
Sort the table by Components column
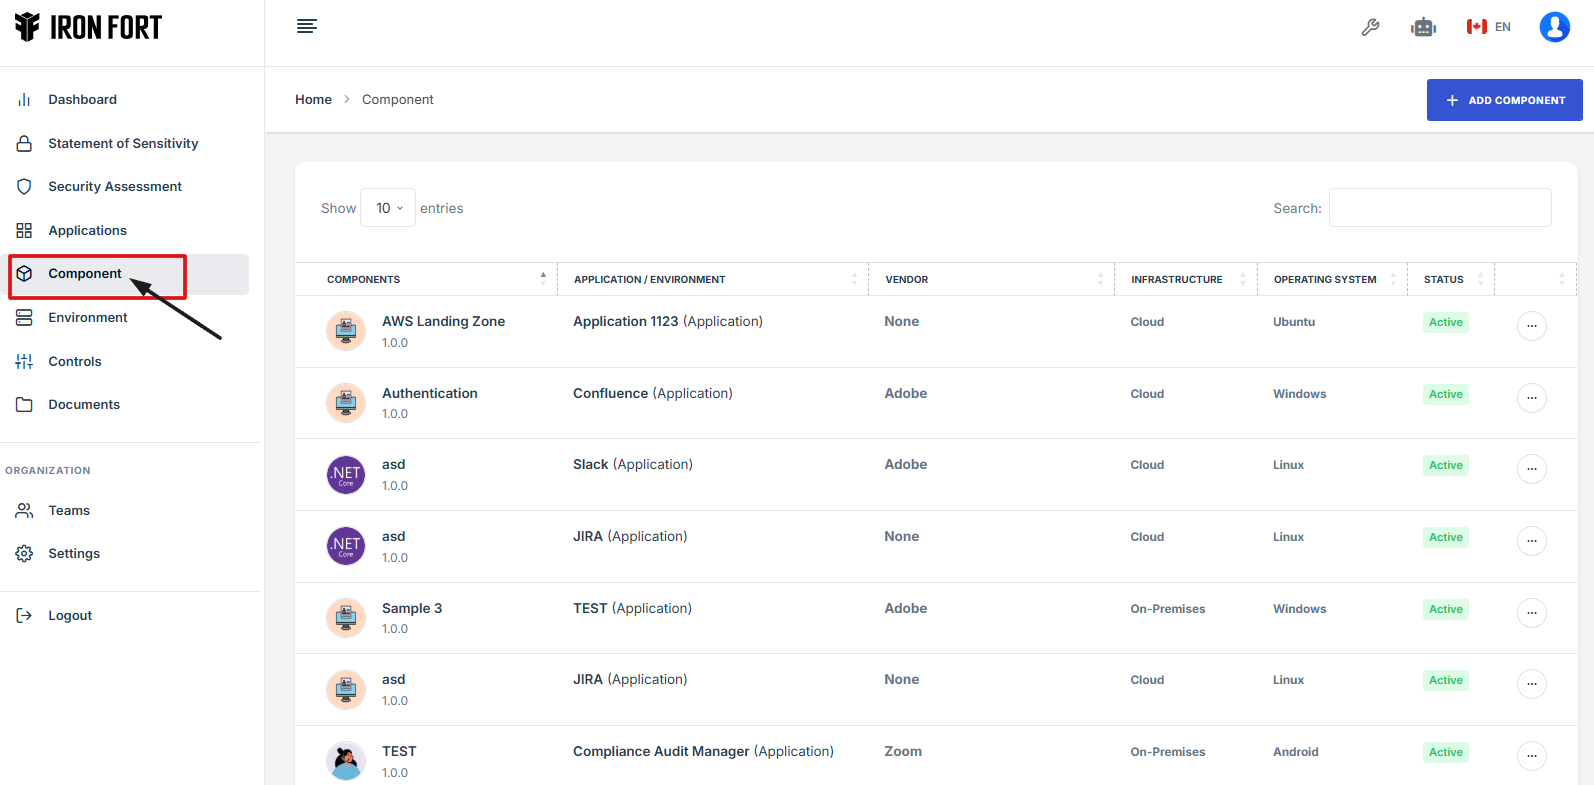(364, 280)
